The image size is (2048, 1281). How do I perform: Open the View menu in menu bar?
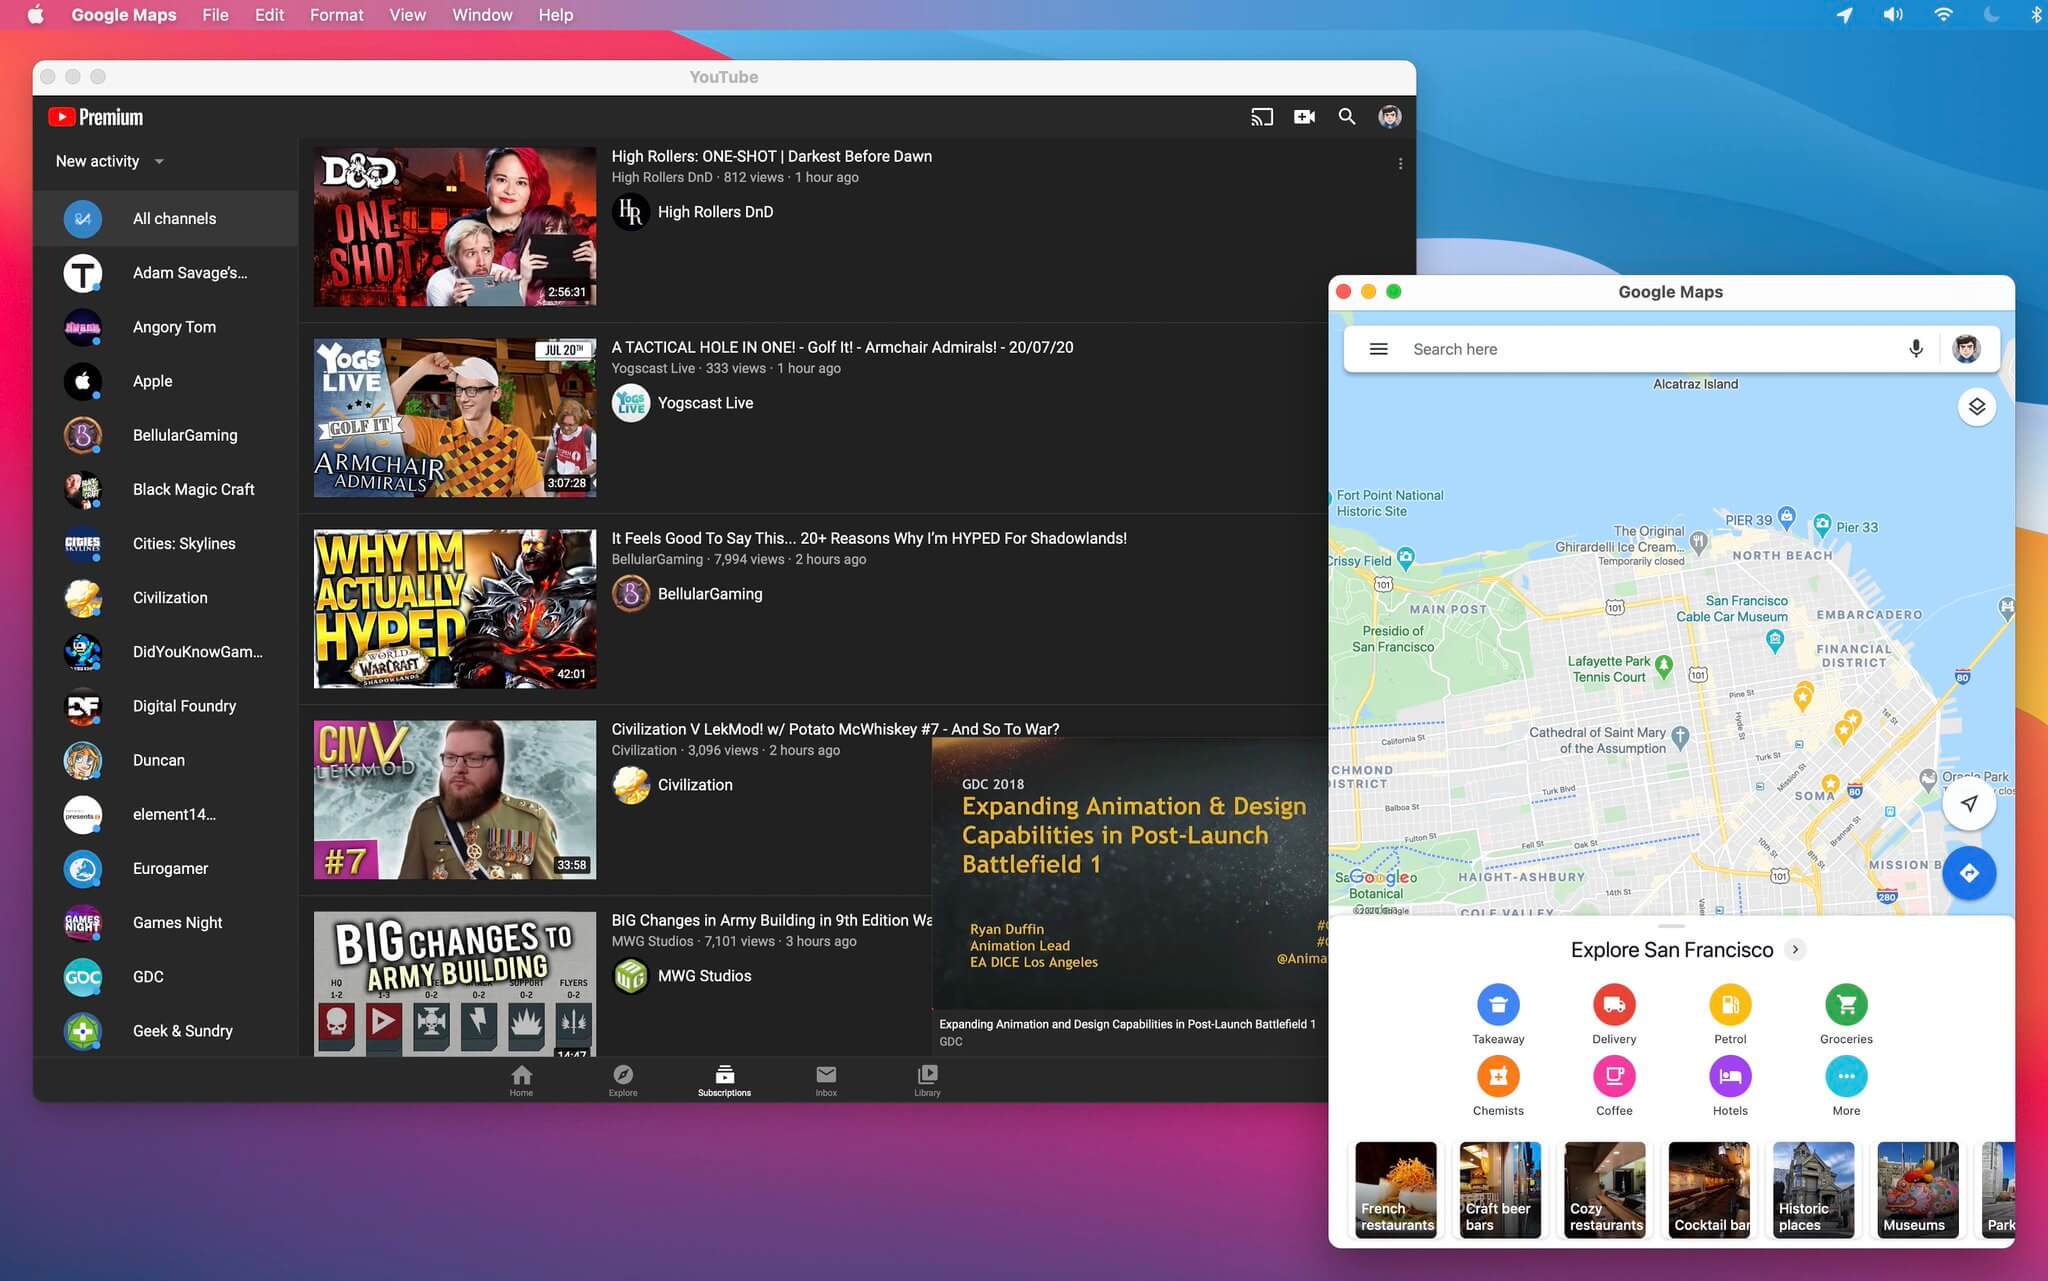(407, 15)
